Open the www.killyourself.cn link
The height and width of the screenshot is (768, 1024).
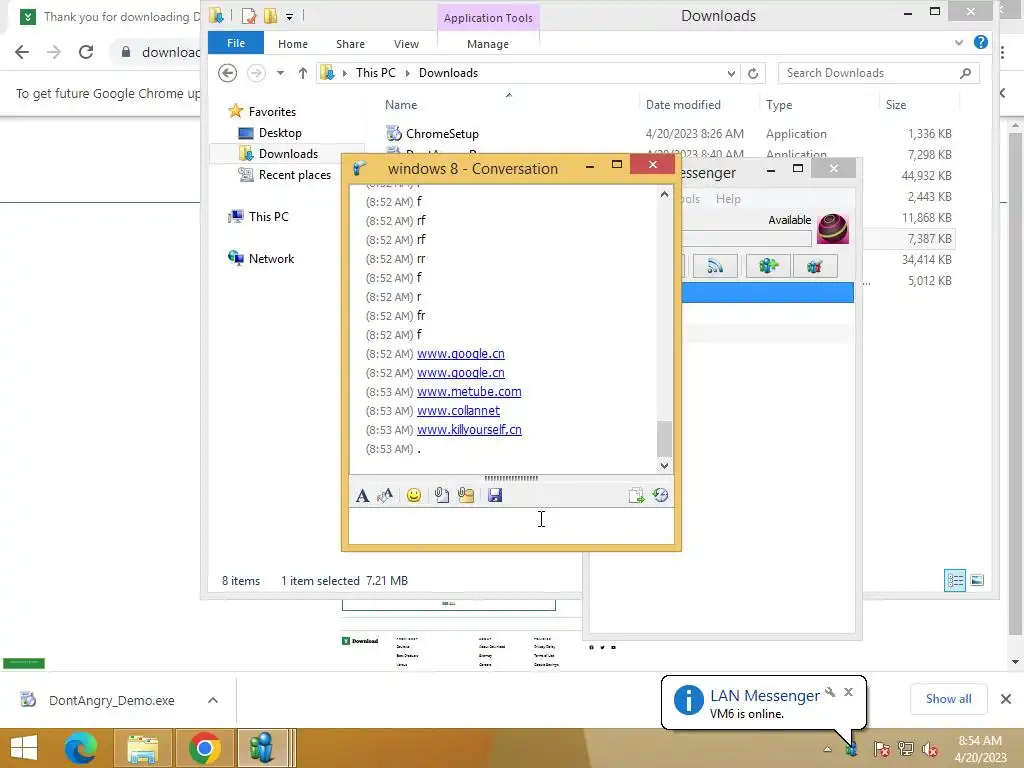point(470,430)
